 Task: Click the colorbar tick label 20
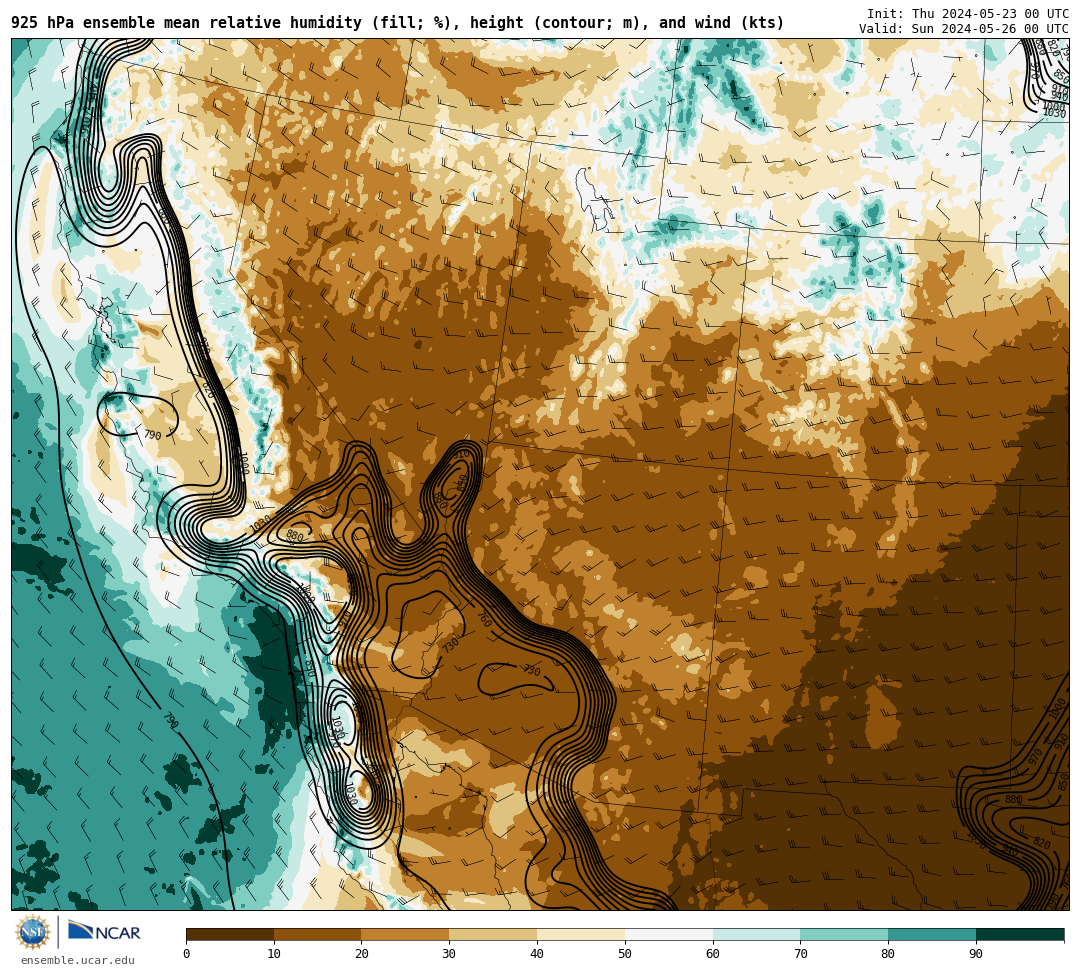(362, 954)
